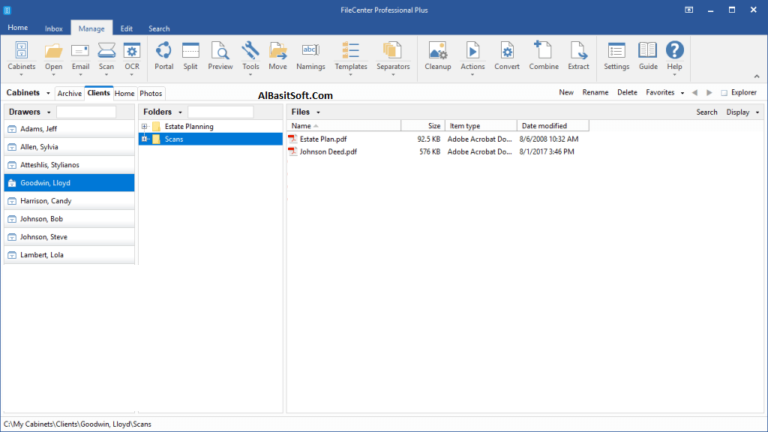Switch to the Edit ribbon tab
The image size is (768, 432).
(126, 29)
